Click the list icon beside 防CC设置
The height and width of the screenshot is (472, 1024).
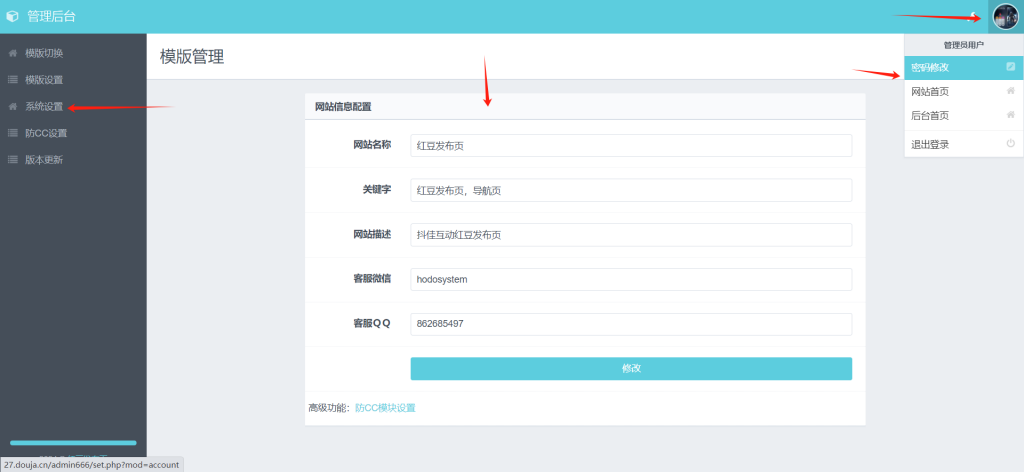12,133
